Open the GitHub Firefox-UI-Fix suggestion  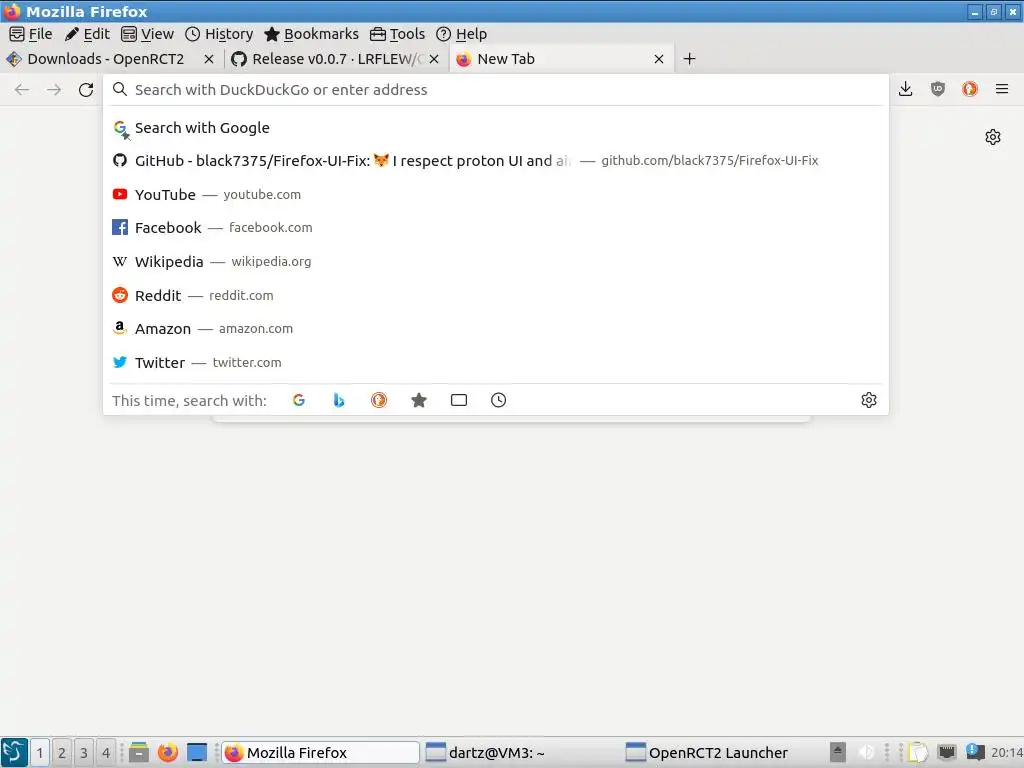pos(496,161)
